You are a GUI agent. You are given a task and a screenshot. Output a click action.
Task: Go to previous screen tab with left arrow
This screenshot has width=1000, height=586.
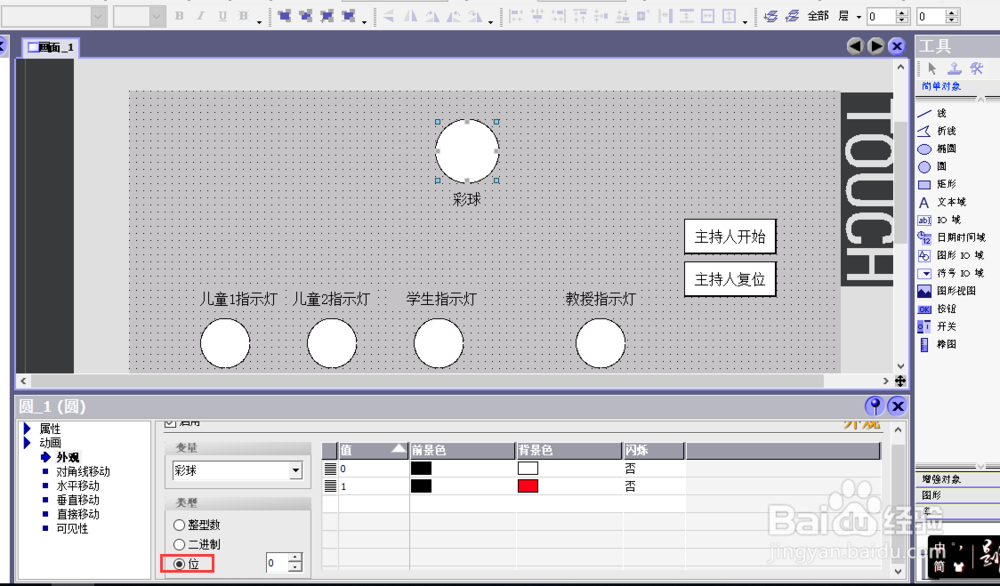point(855,46)
